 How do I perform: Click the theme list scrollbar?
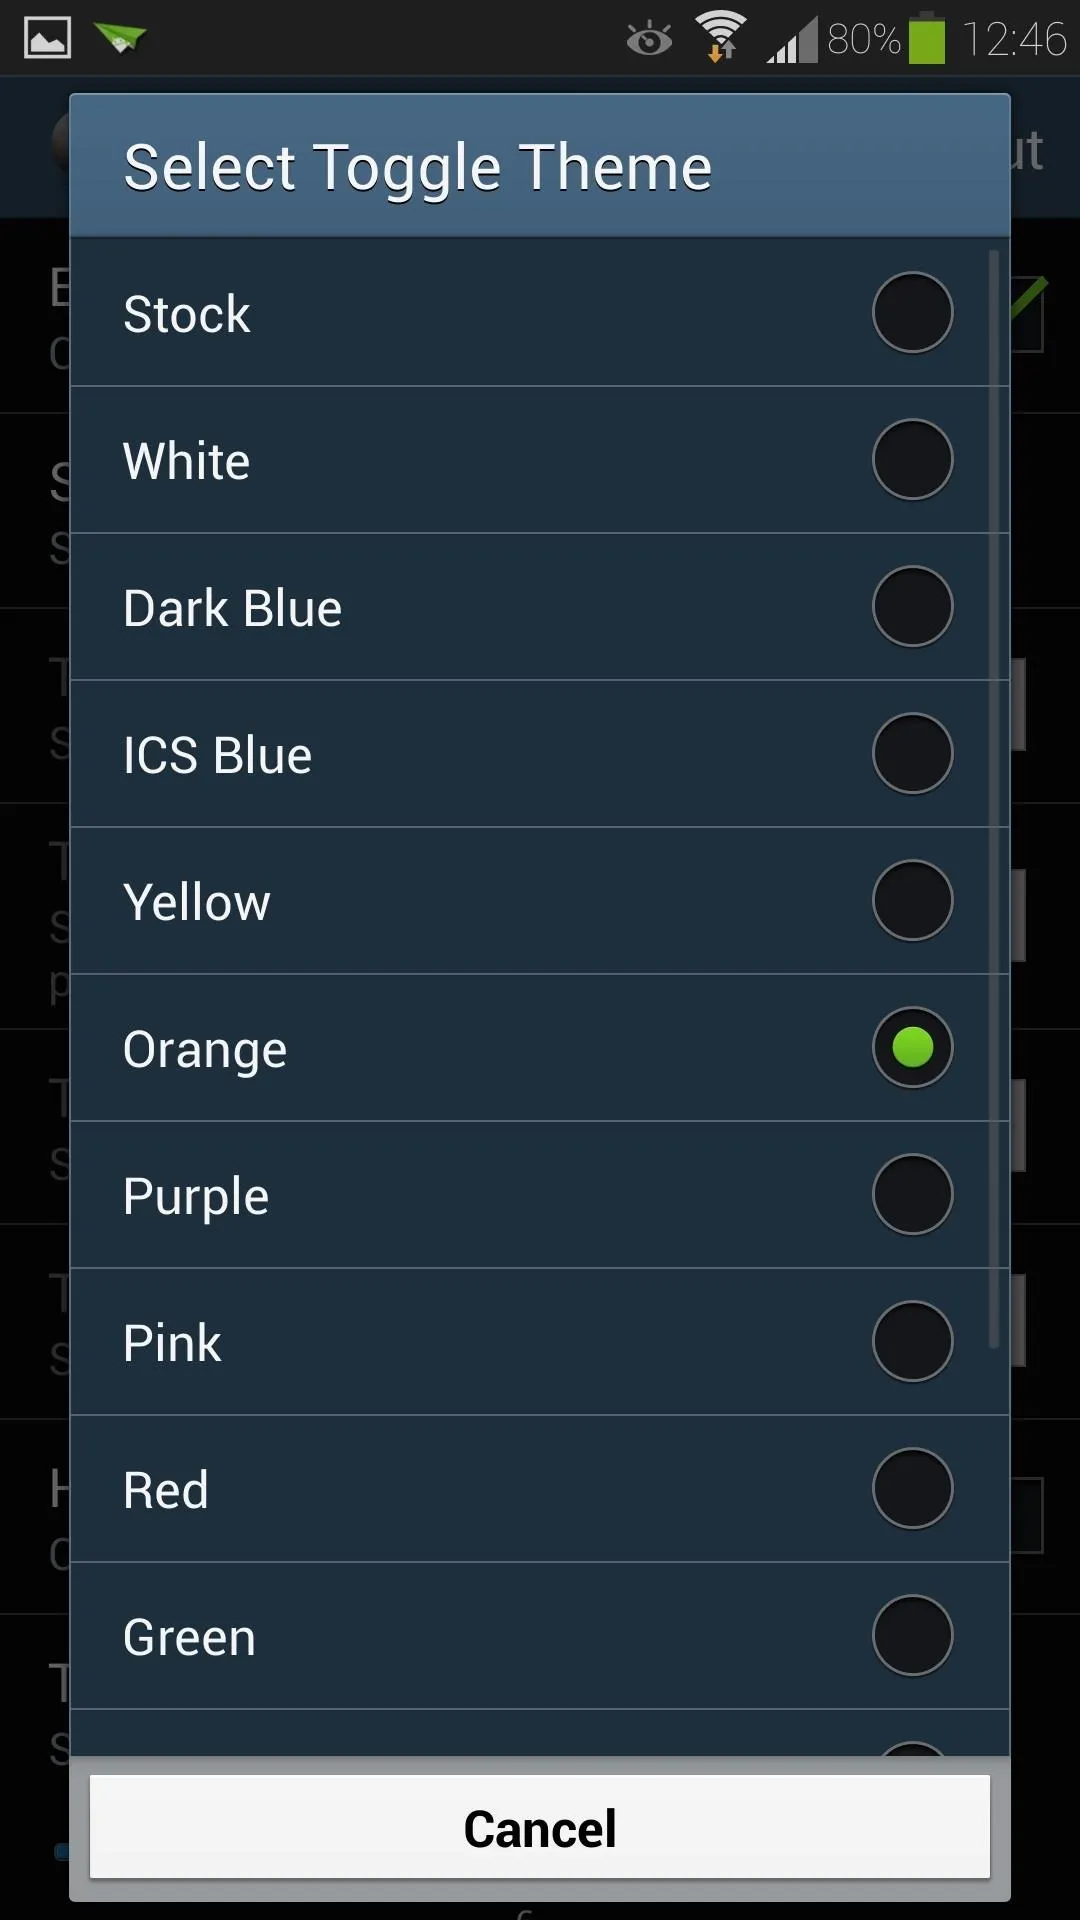[x=994, y=800]
